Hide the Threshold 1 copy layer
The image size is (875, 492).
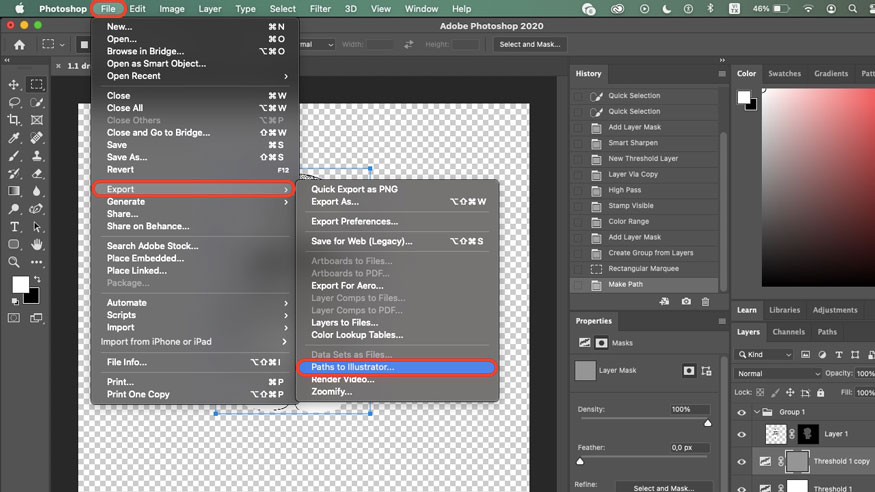(741, 461)
